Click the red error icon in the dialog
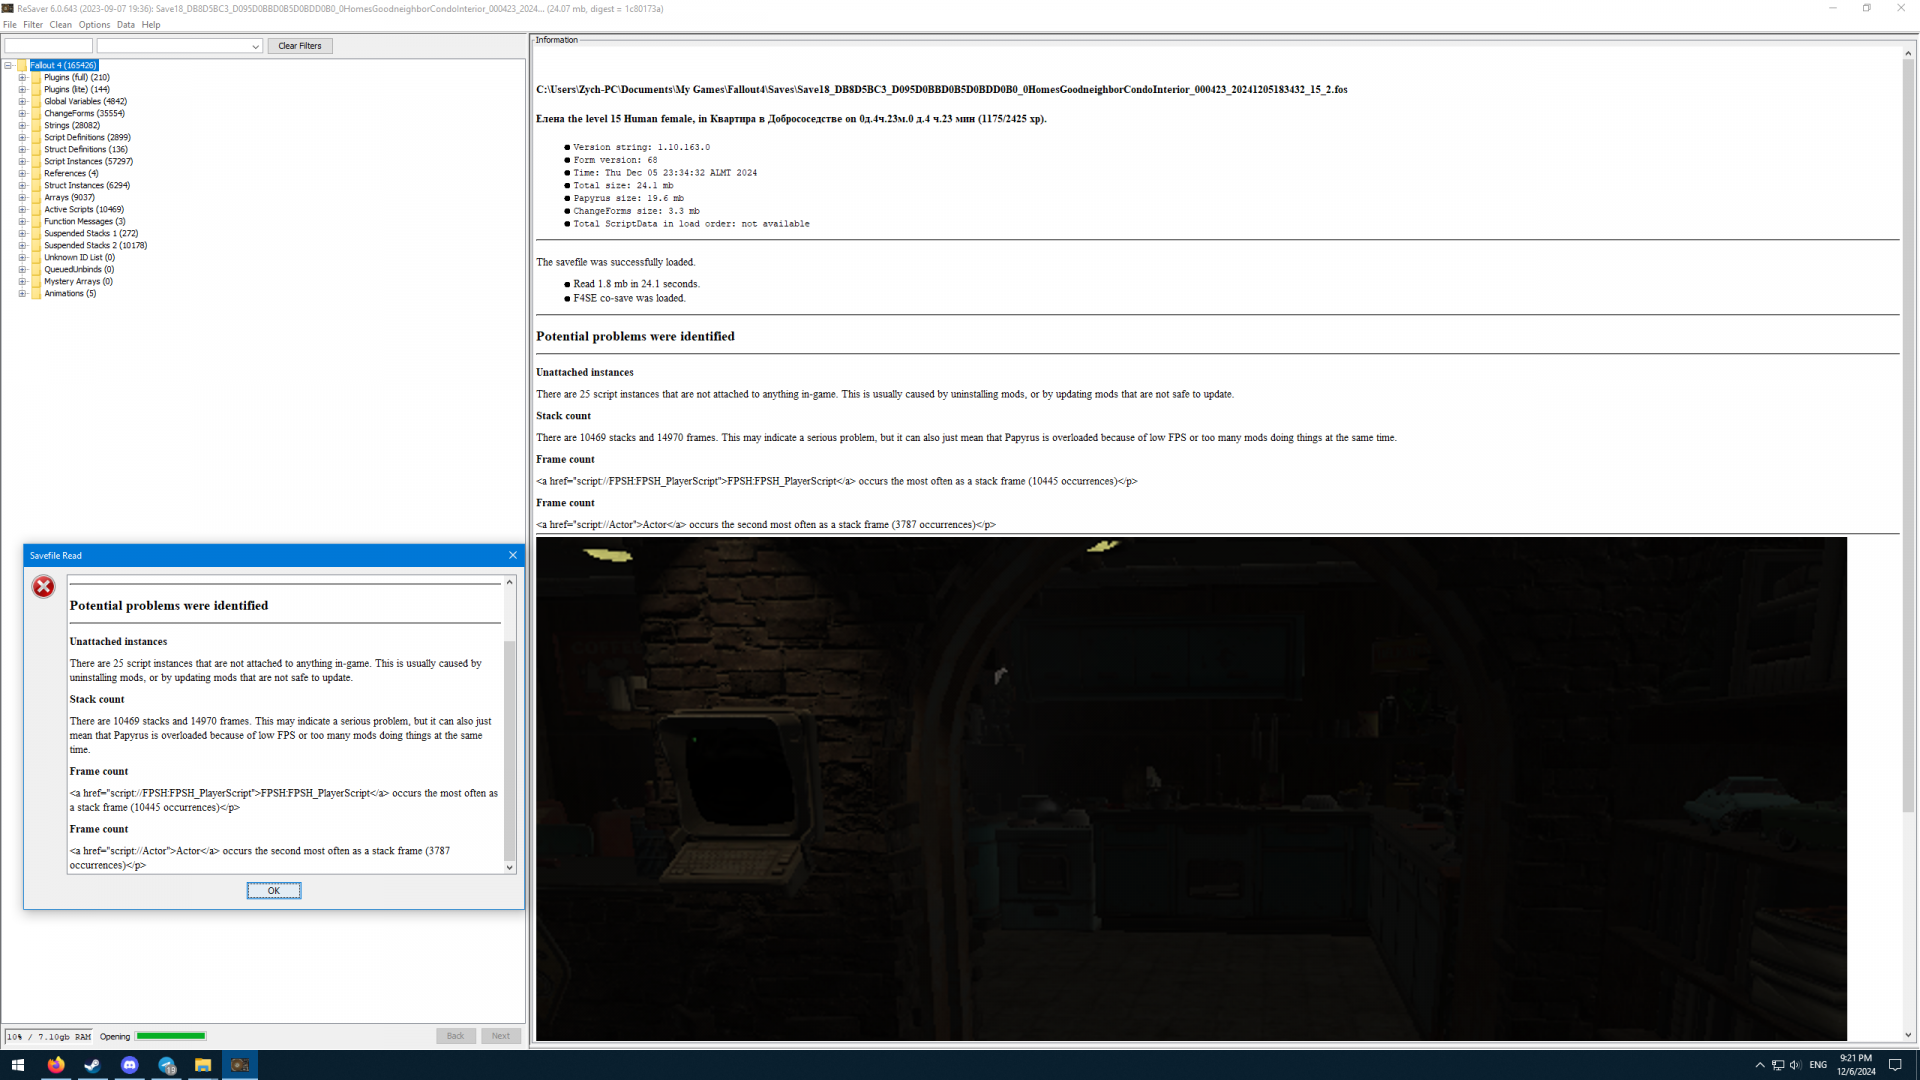Image resolution: width=1920 pixels, height=1080 pixels. [x=43, y=587]
